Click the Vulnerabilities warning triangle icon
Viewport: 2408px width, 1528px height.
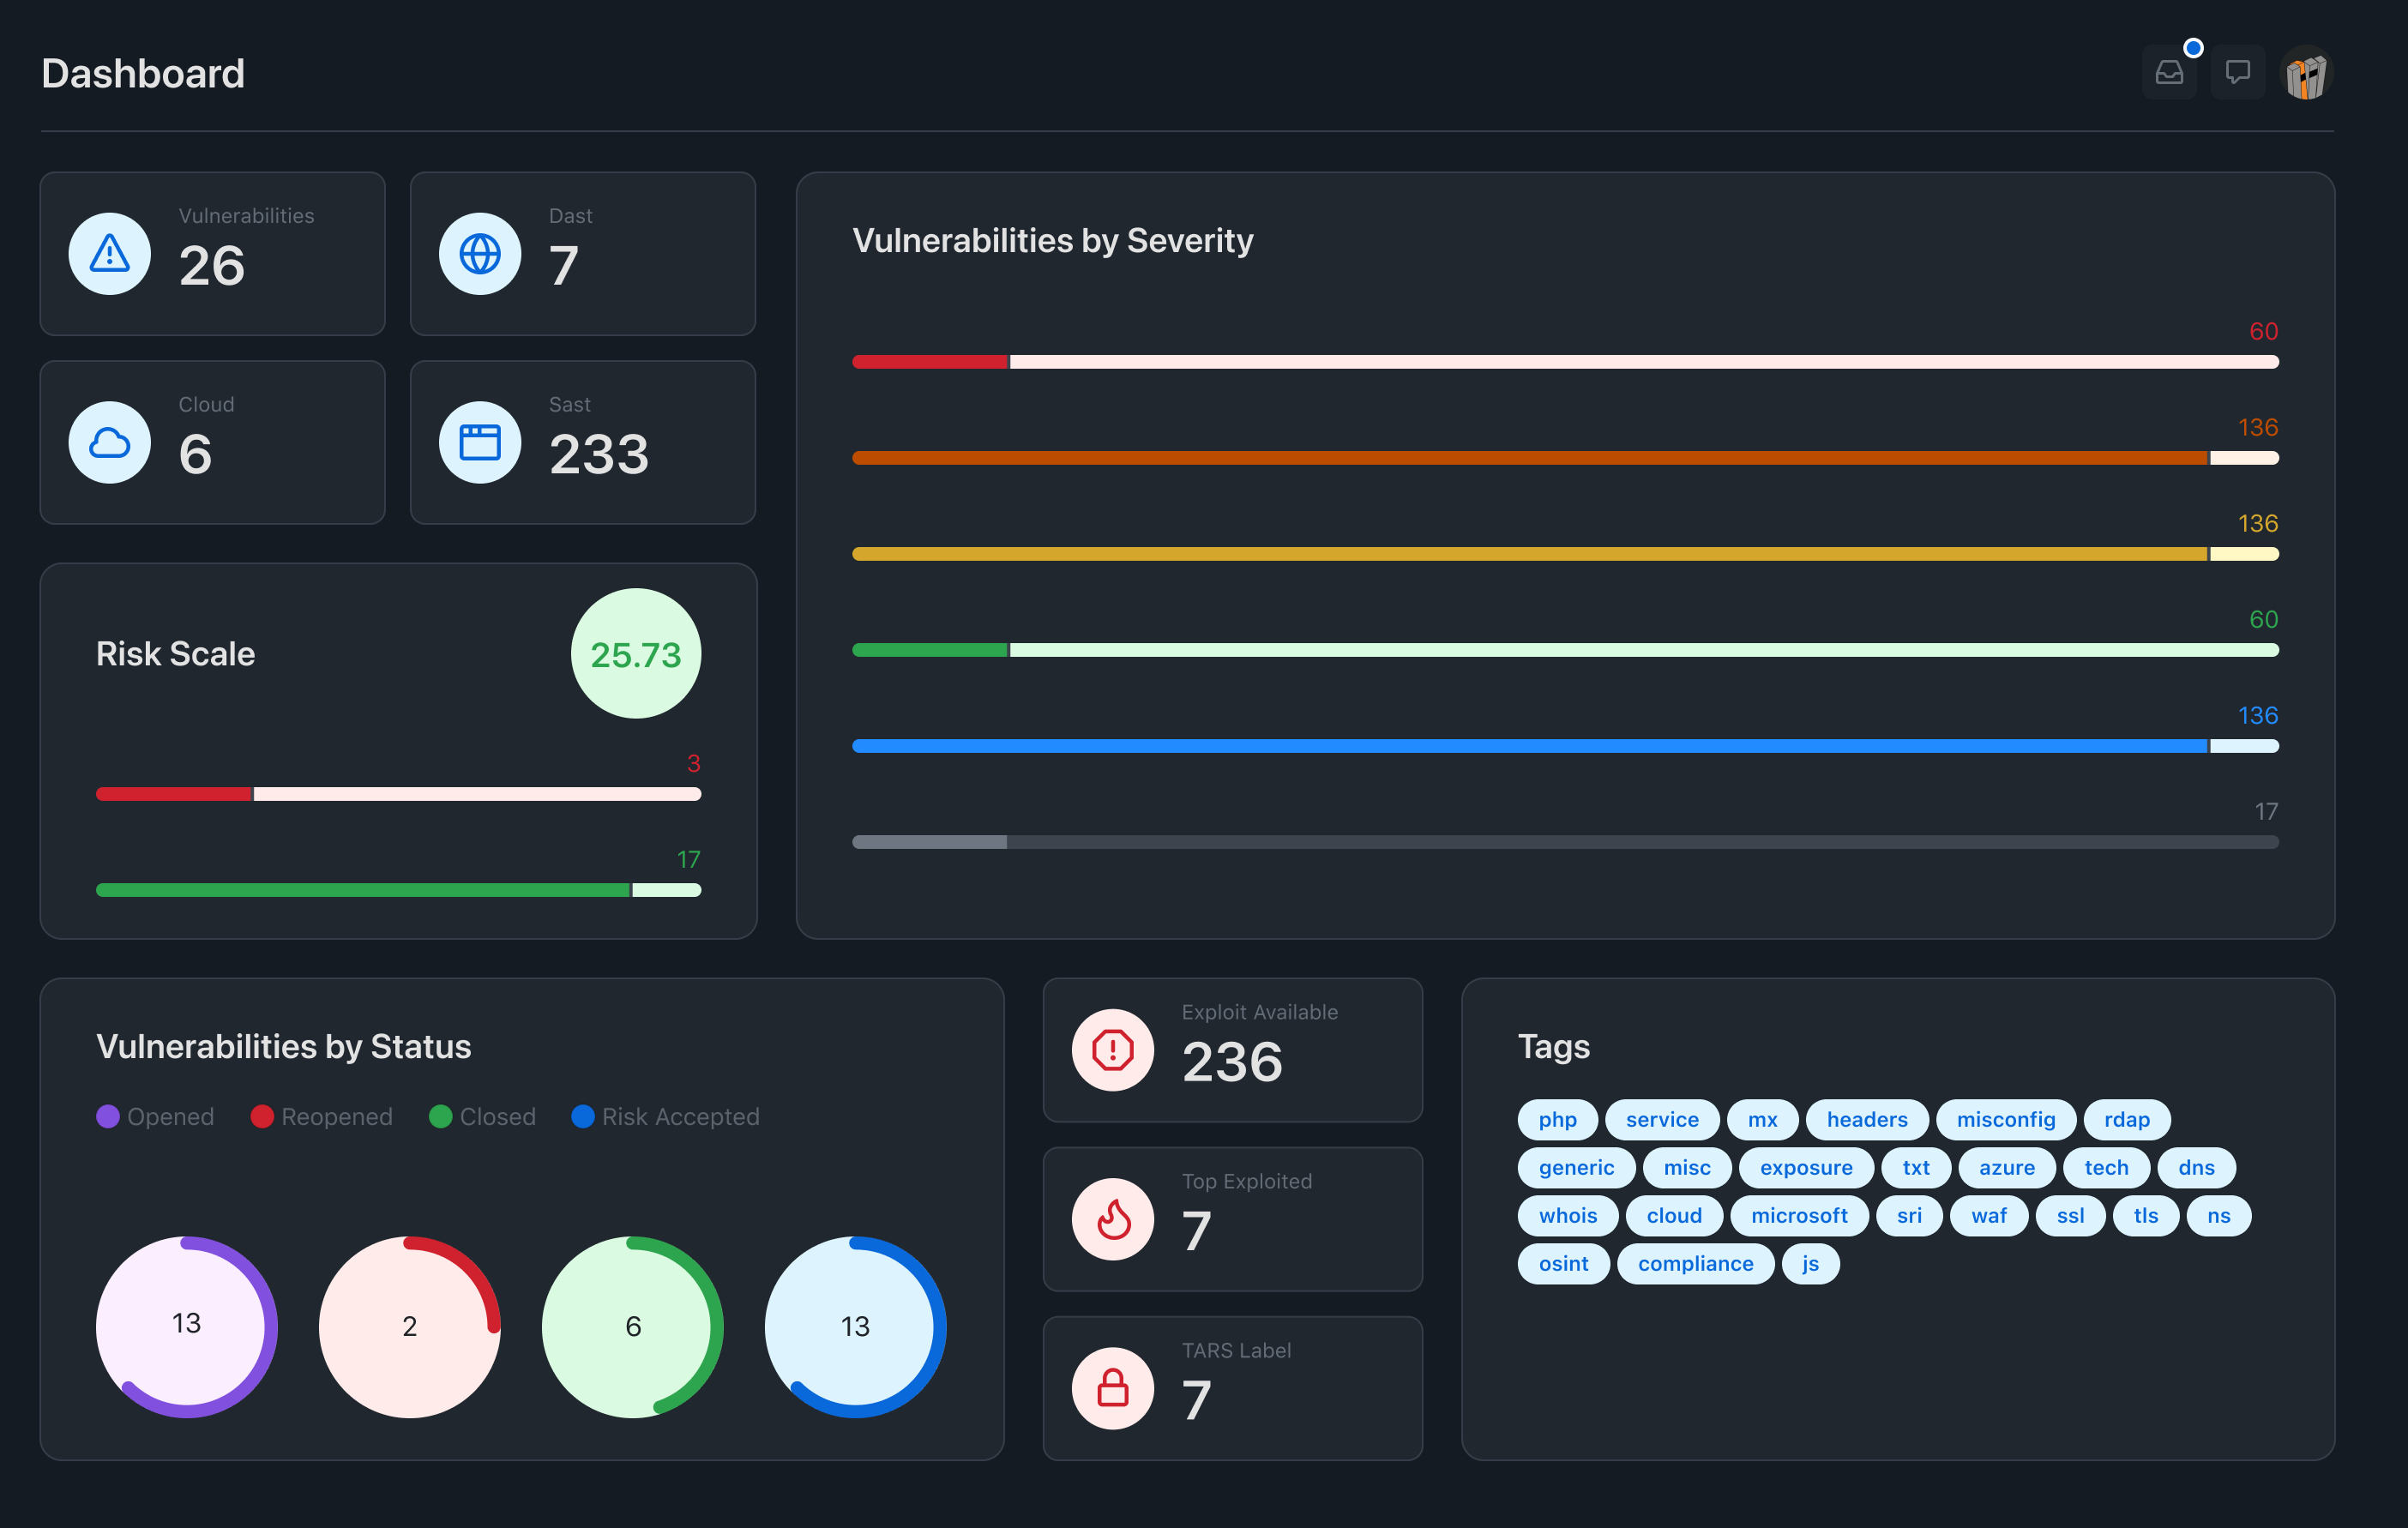tap(110, 254)
